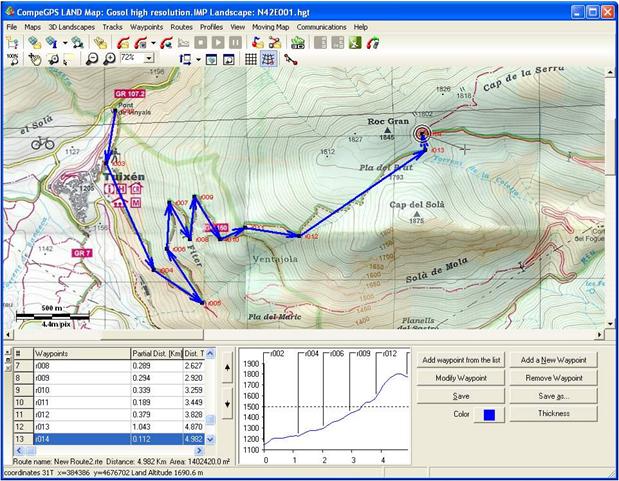
Task: Expand the arrow beside rotate map icon
Action: 198,60
